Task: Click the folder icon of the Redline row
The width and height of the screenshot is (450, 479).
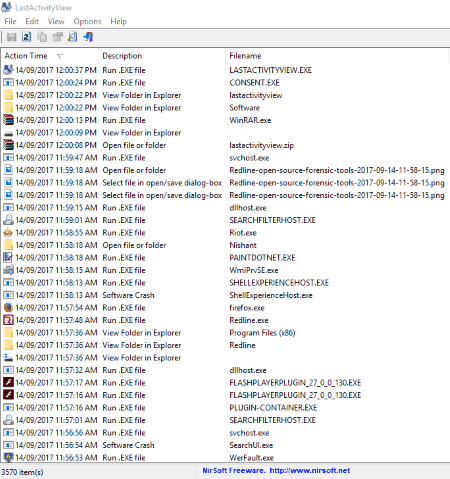Action: (9, 345)
